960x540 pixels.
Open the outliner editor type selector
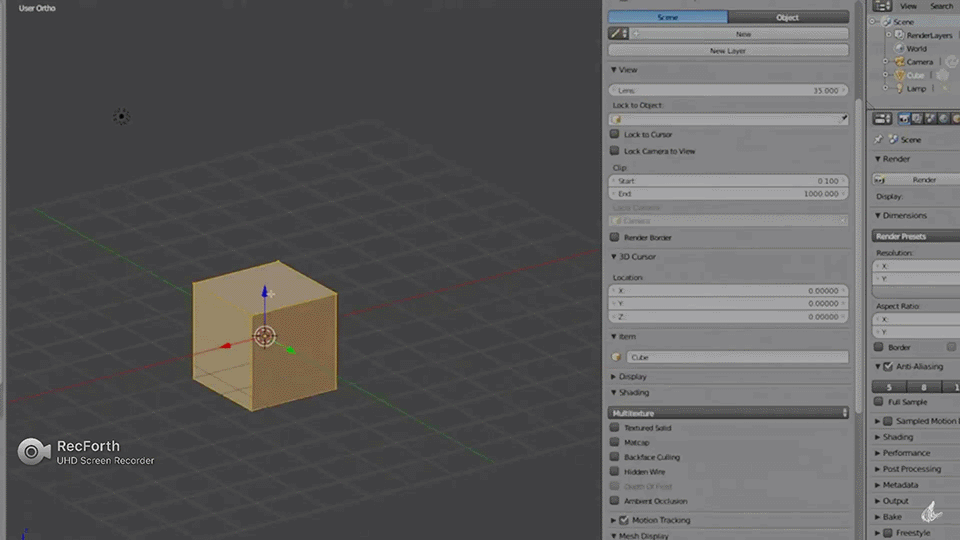pyautogui.click(x=882, y=6)
